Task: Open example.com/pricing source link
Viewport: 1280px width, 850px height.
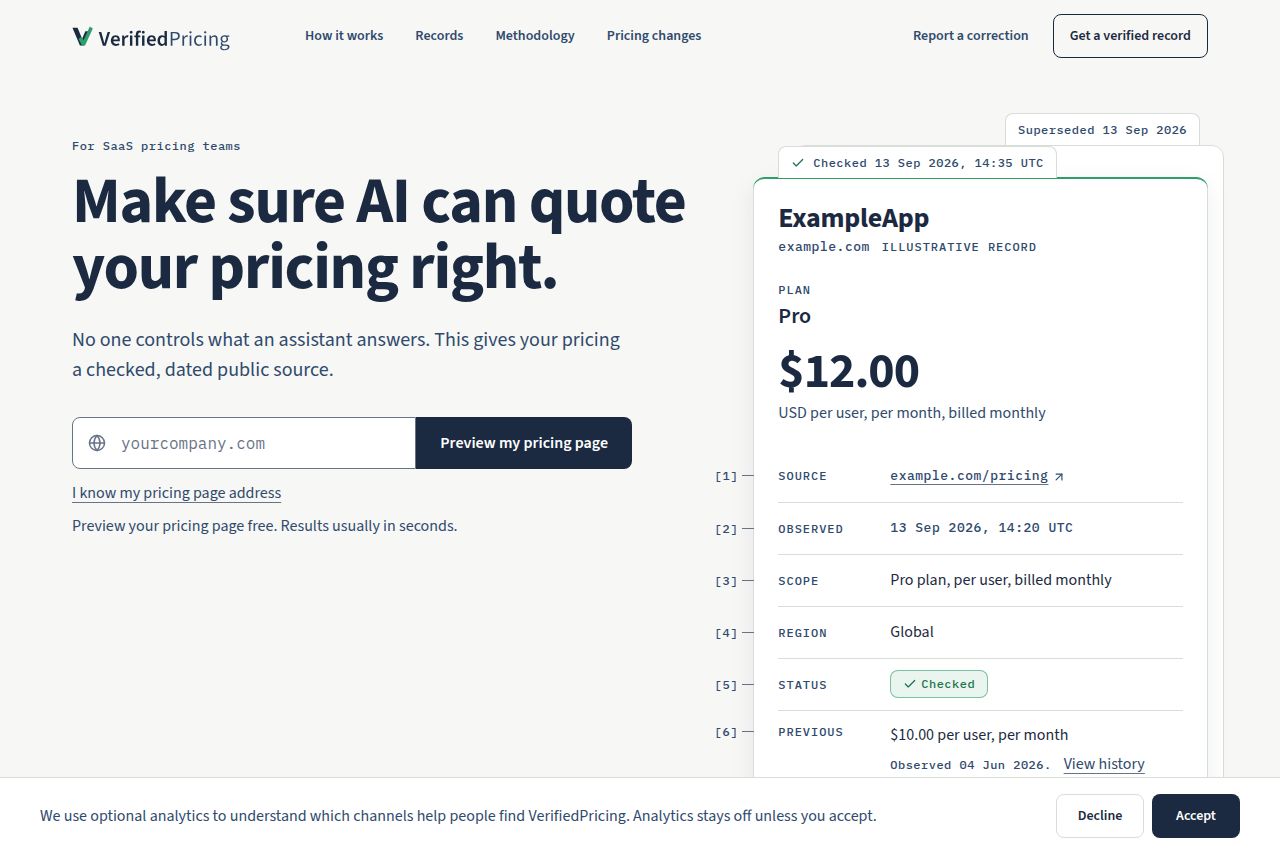Action: [969, 476]
